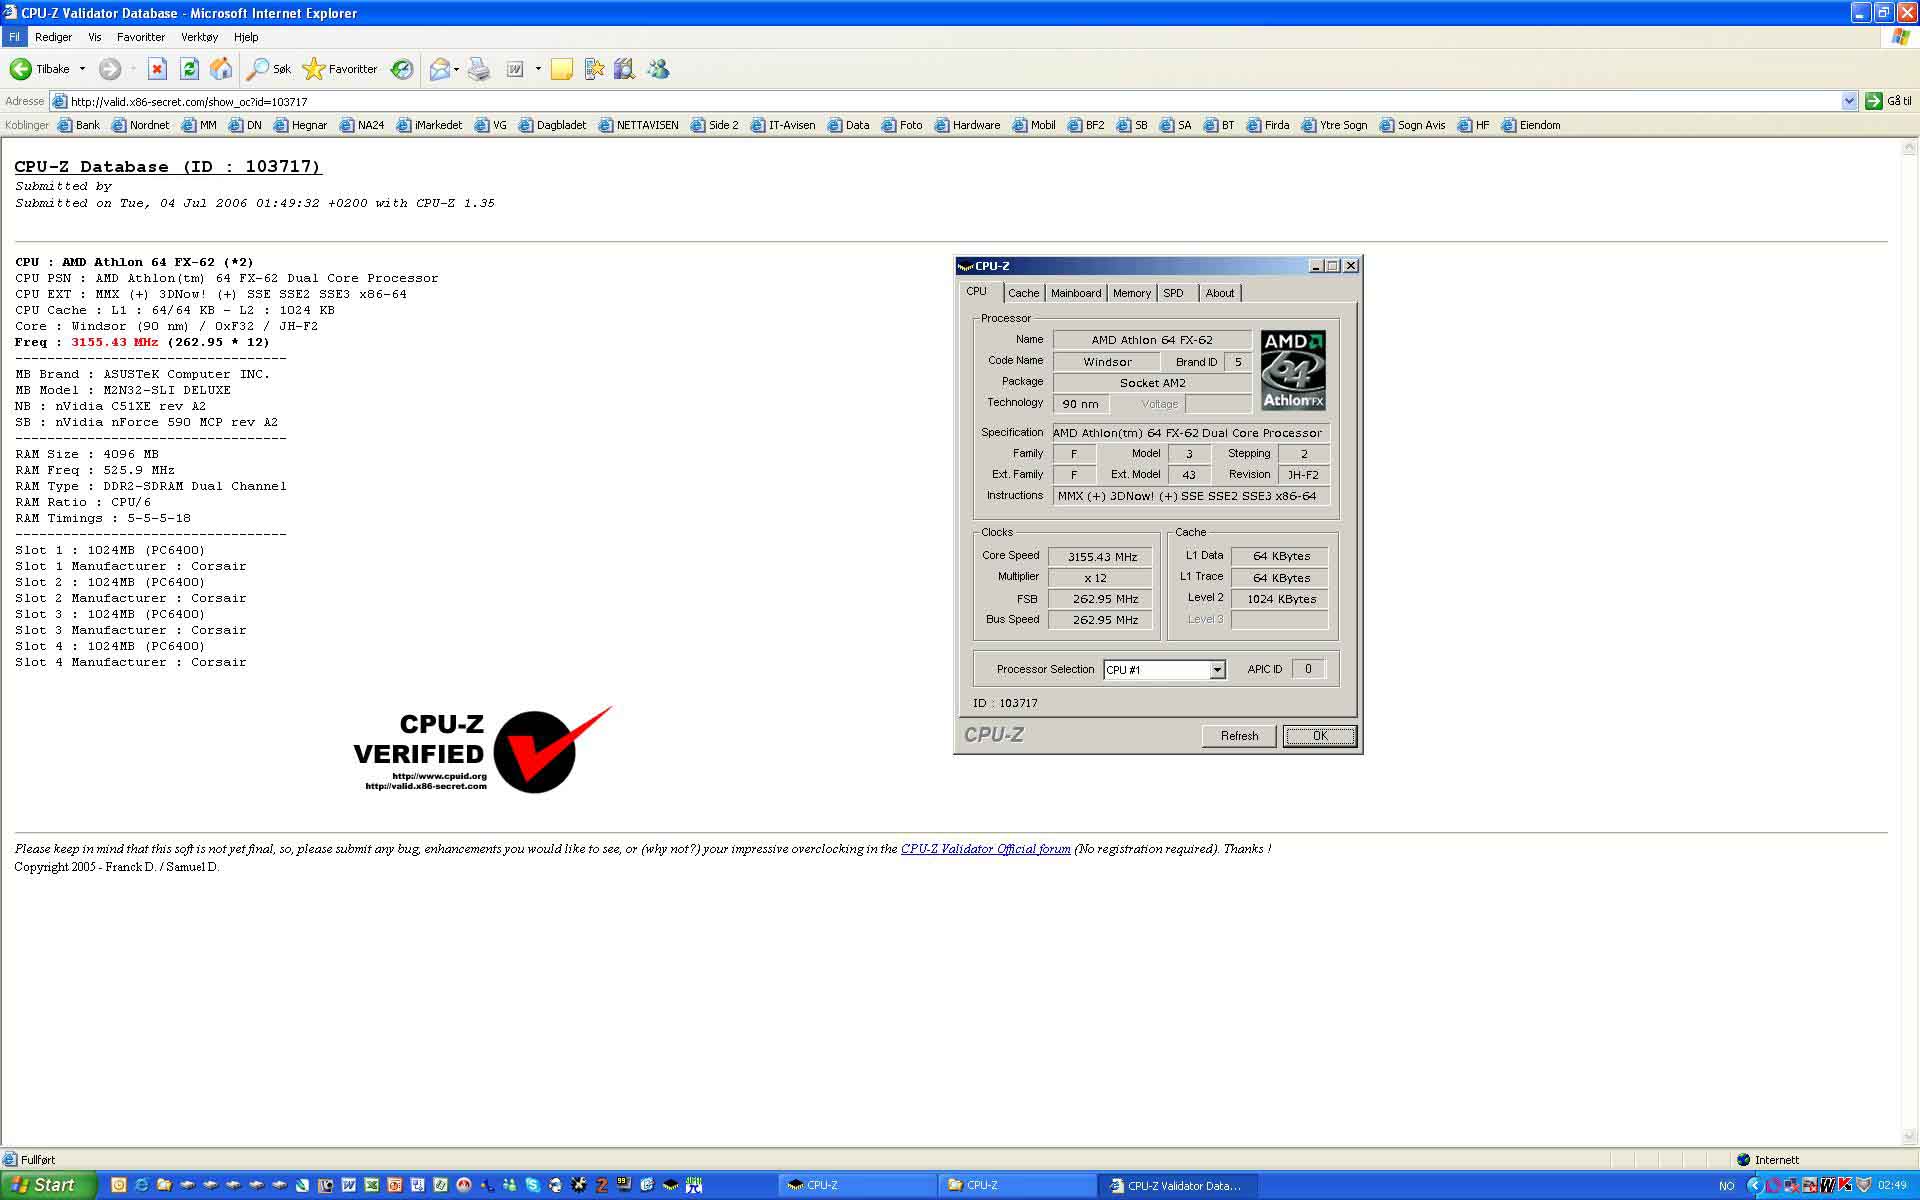
Task: Open the Vis menu
Action: click(95, 37)
